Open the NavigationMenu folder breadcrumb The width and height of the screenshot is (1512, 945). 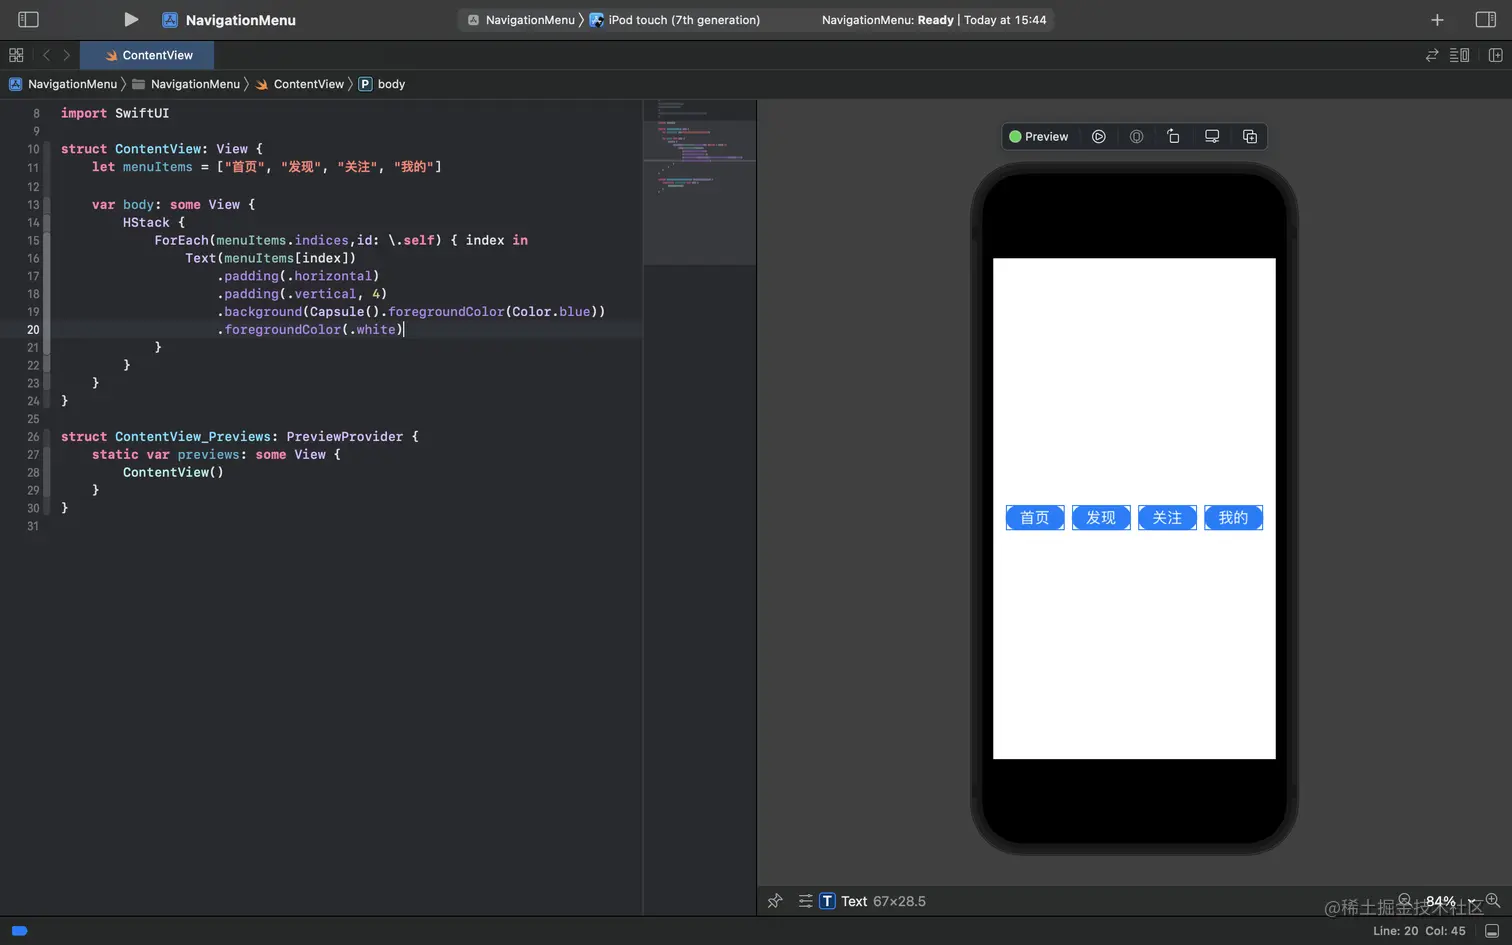[x=186, y=84]
